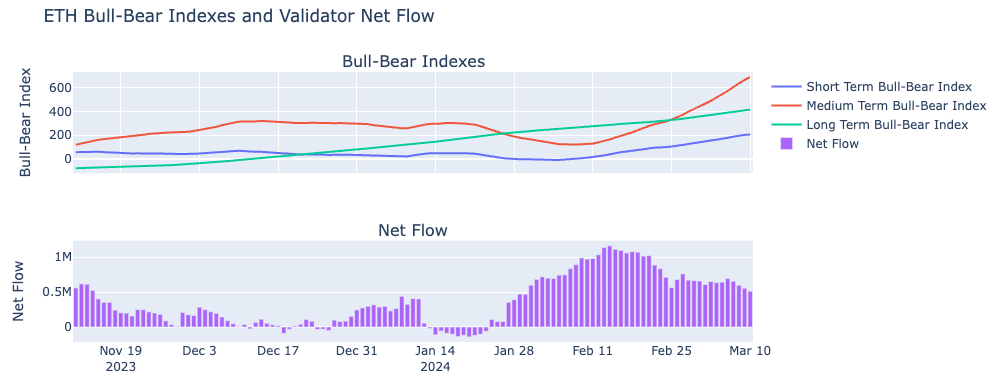Select the Bull-Bear Indexes subplot title
This screenshot has height=386, width=998.
tap(414, 62)
